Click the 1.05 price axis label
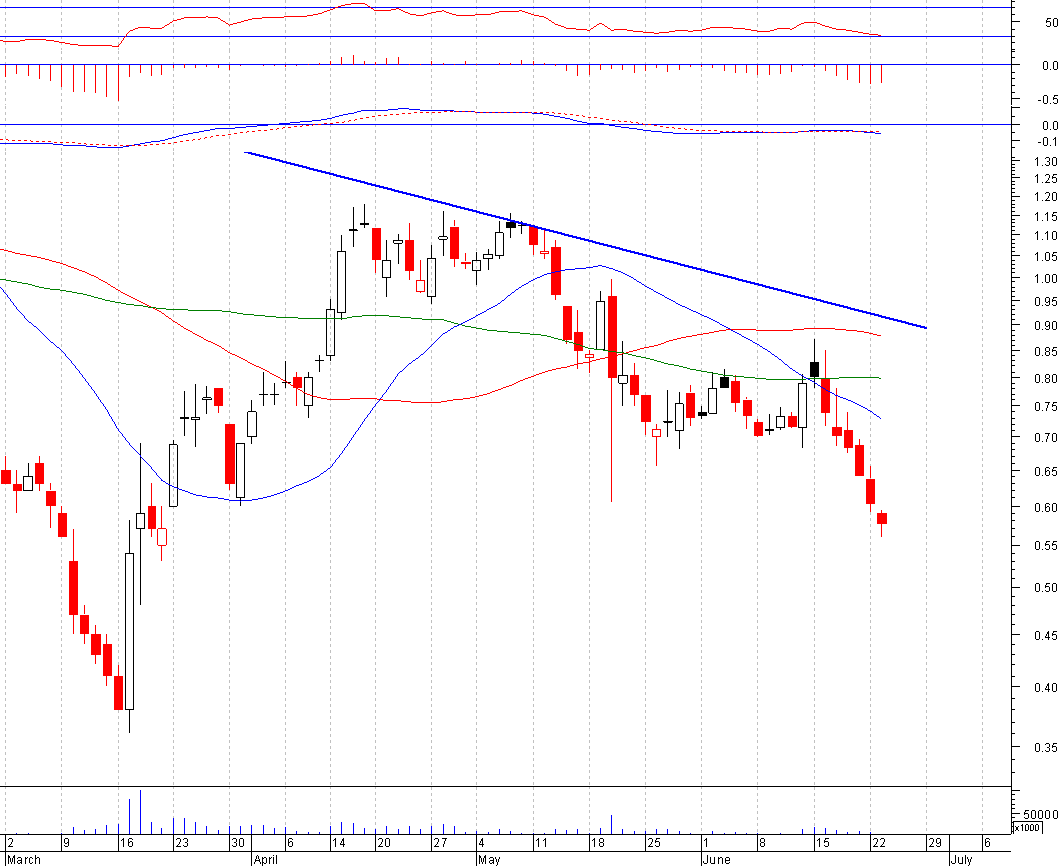The width and height of the screenshot is (1062, 866). (1046, 257)
